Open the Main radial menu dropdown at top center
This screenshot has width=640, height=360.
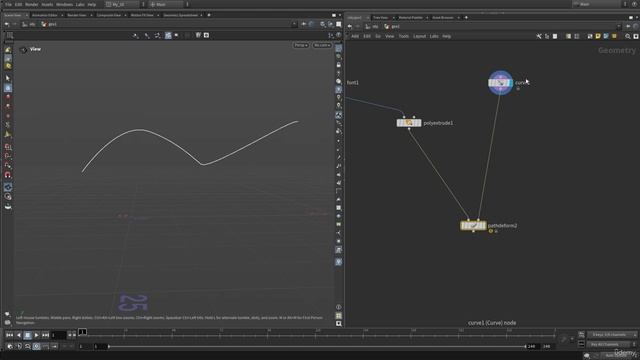[166, 4]
